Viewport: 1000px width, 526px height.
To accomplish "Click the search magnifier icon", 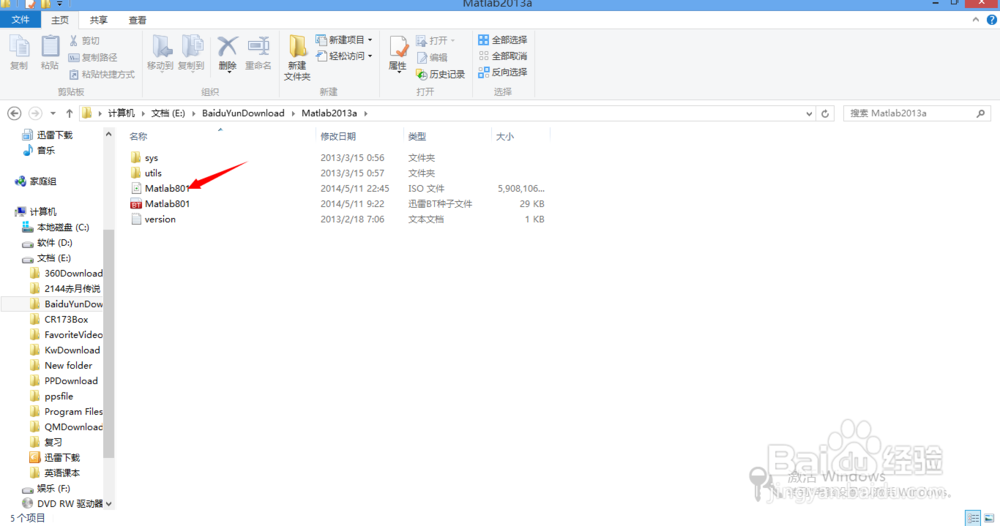I will click(981, 113).
